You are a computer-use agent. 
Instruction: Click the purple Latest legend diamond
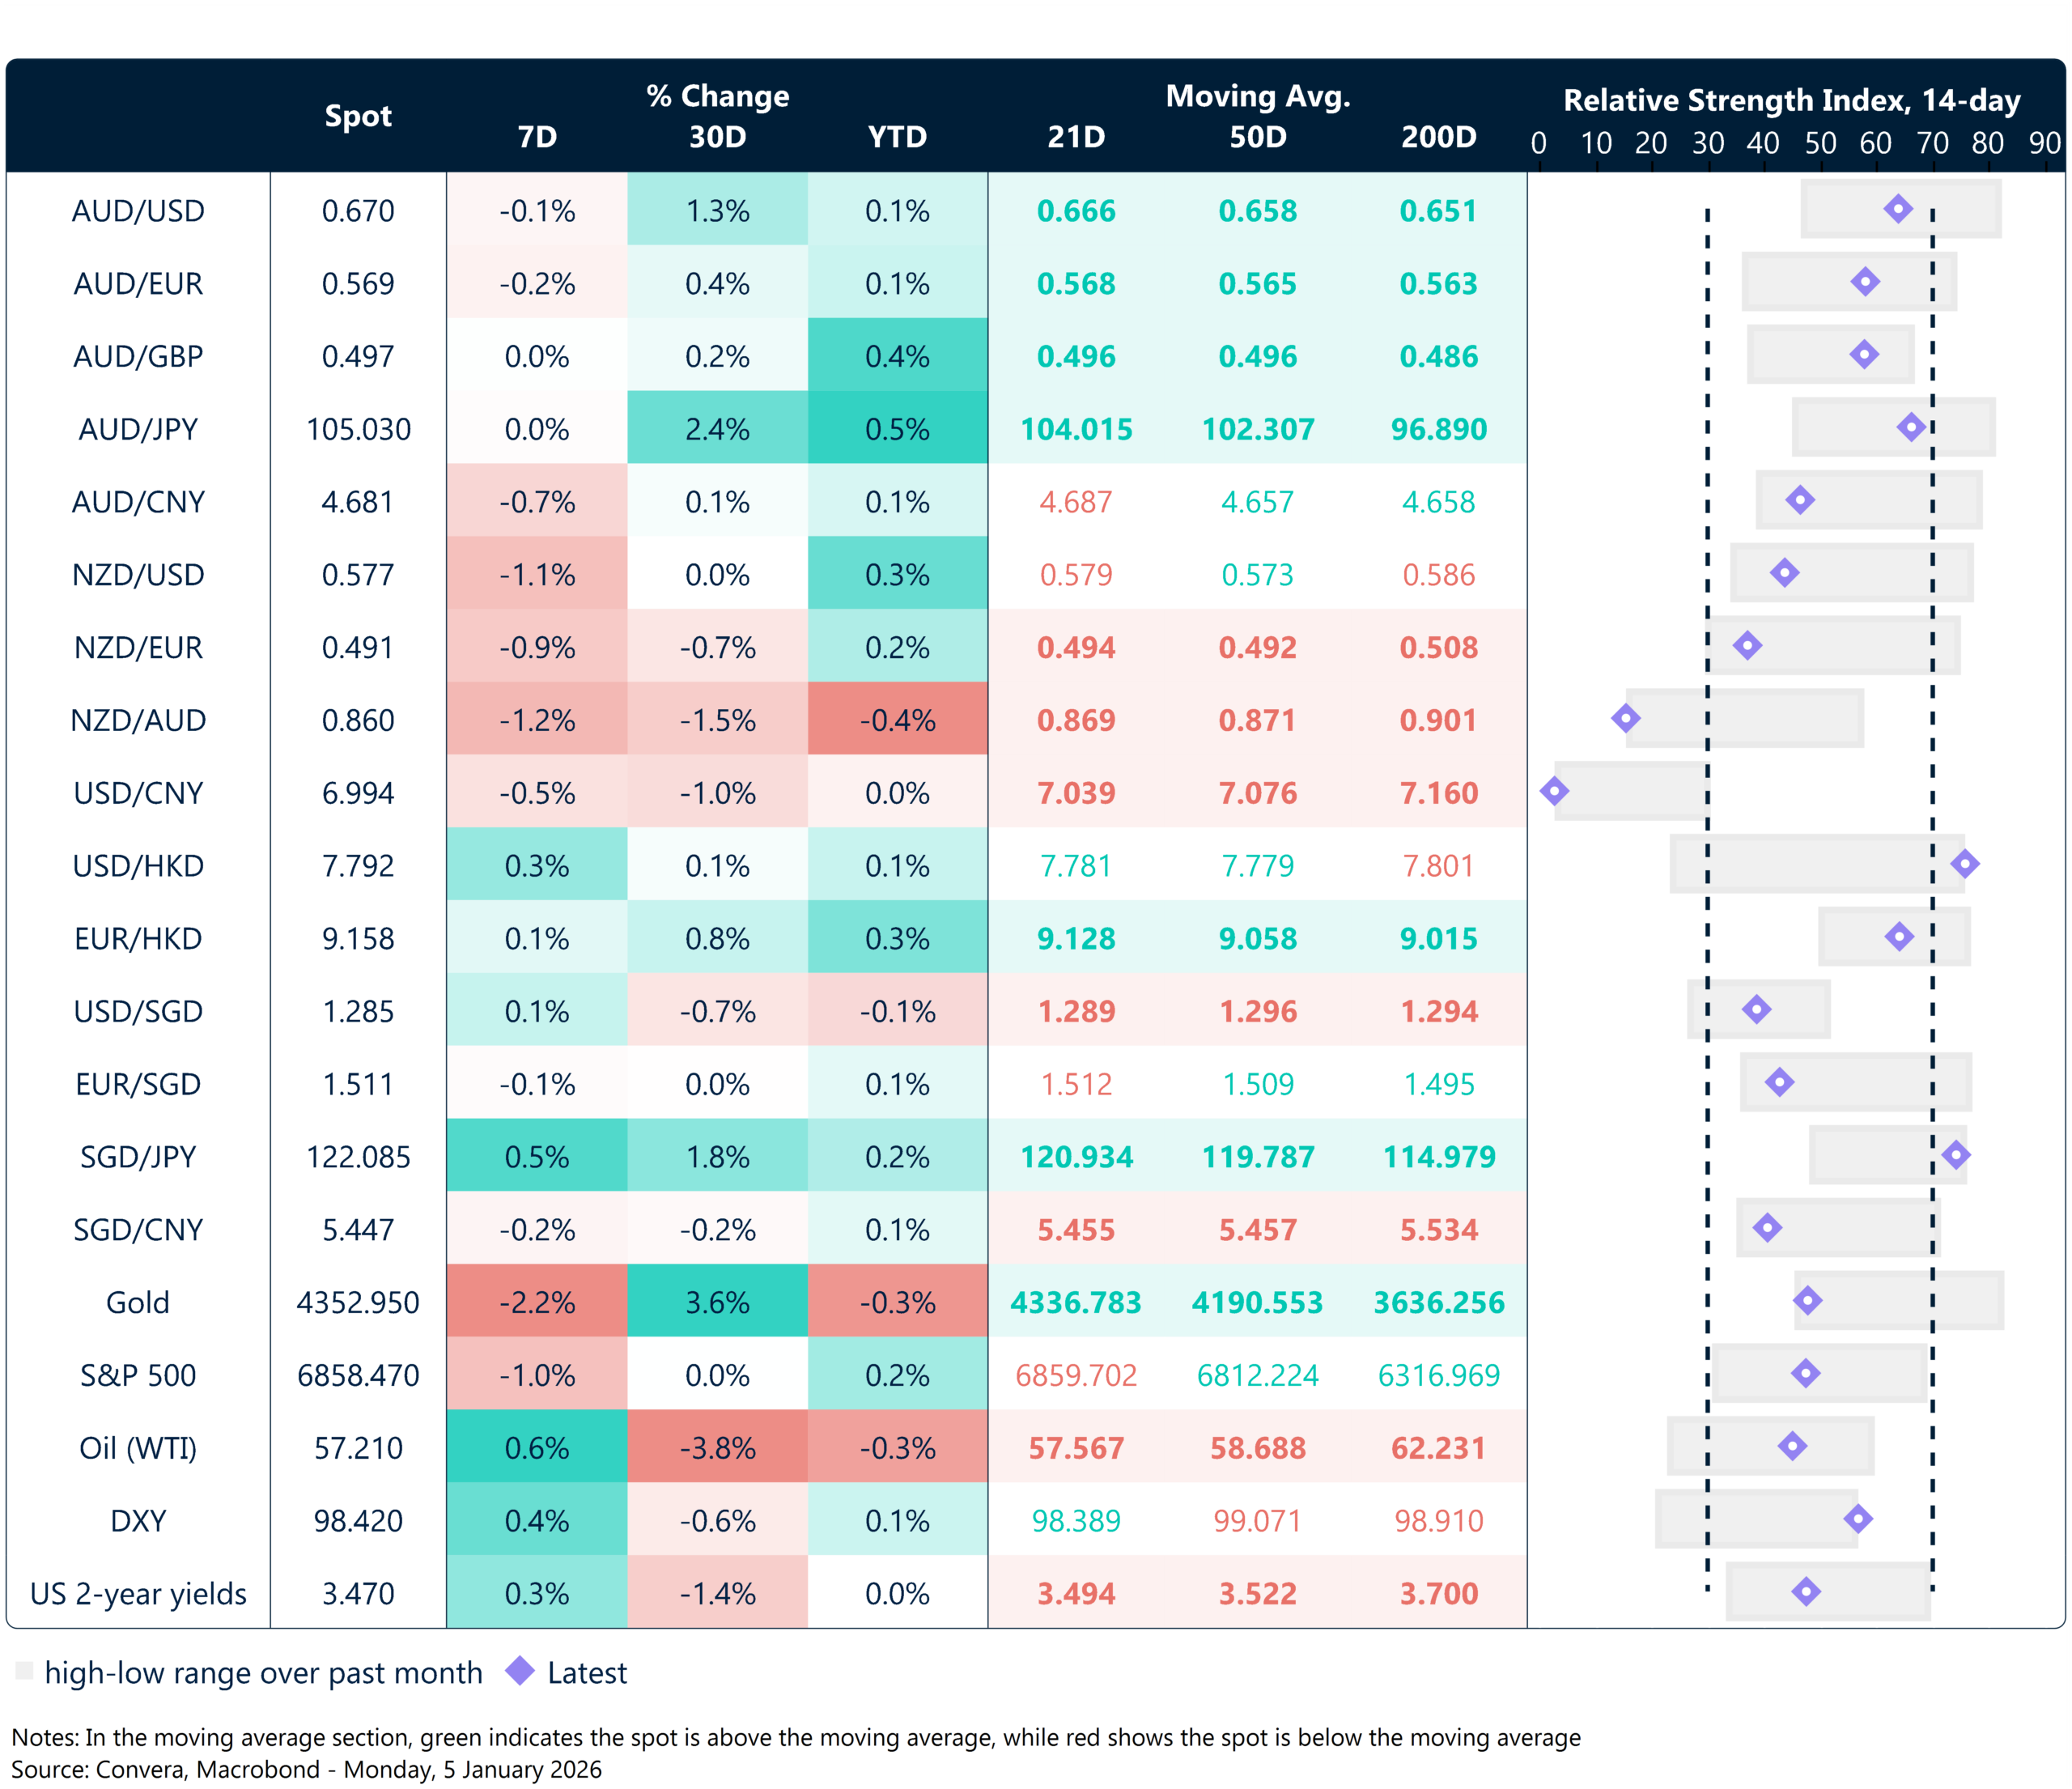(520, 1670)
